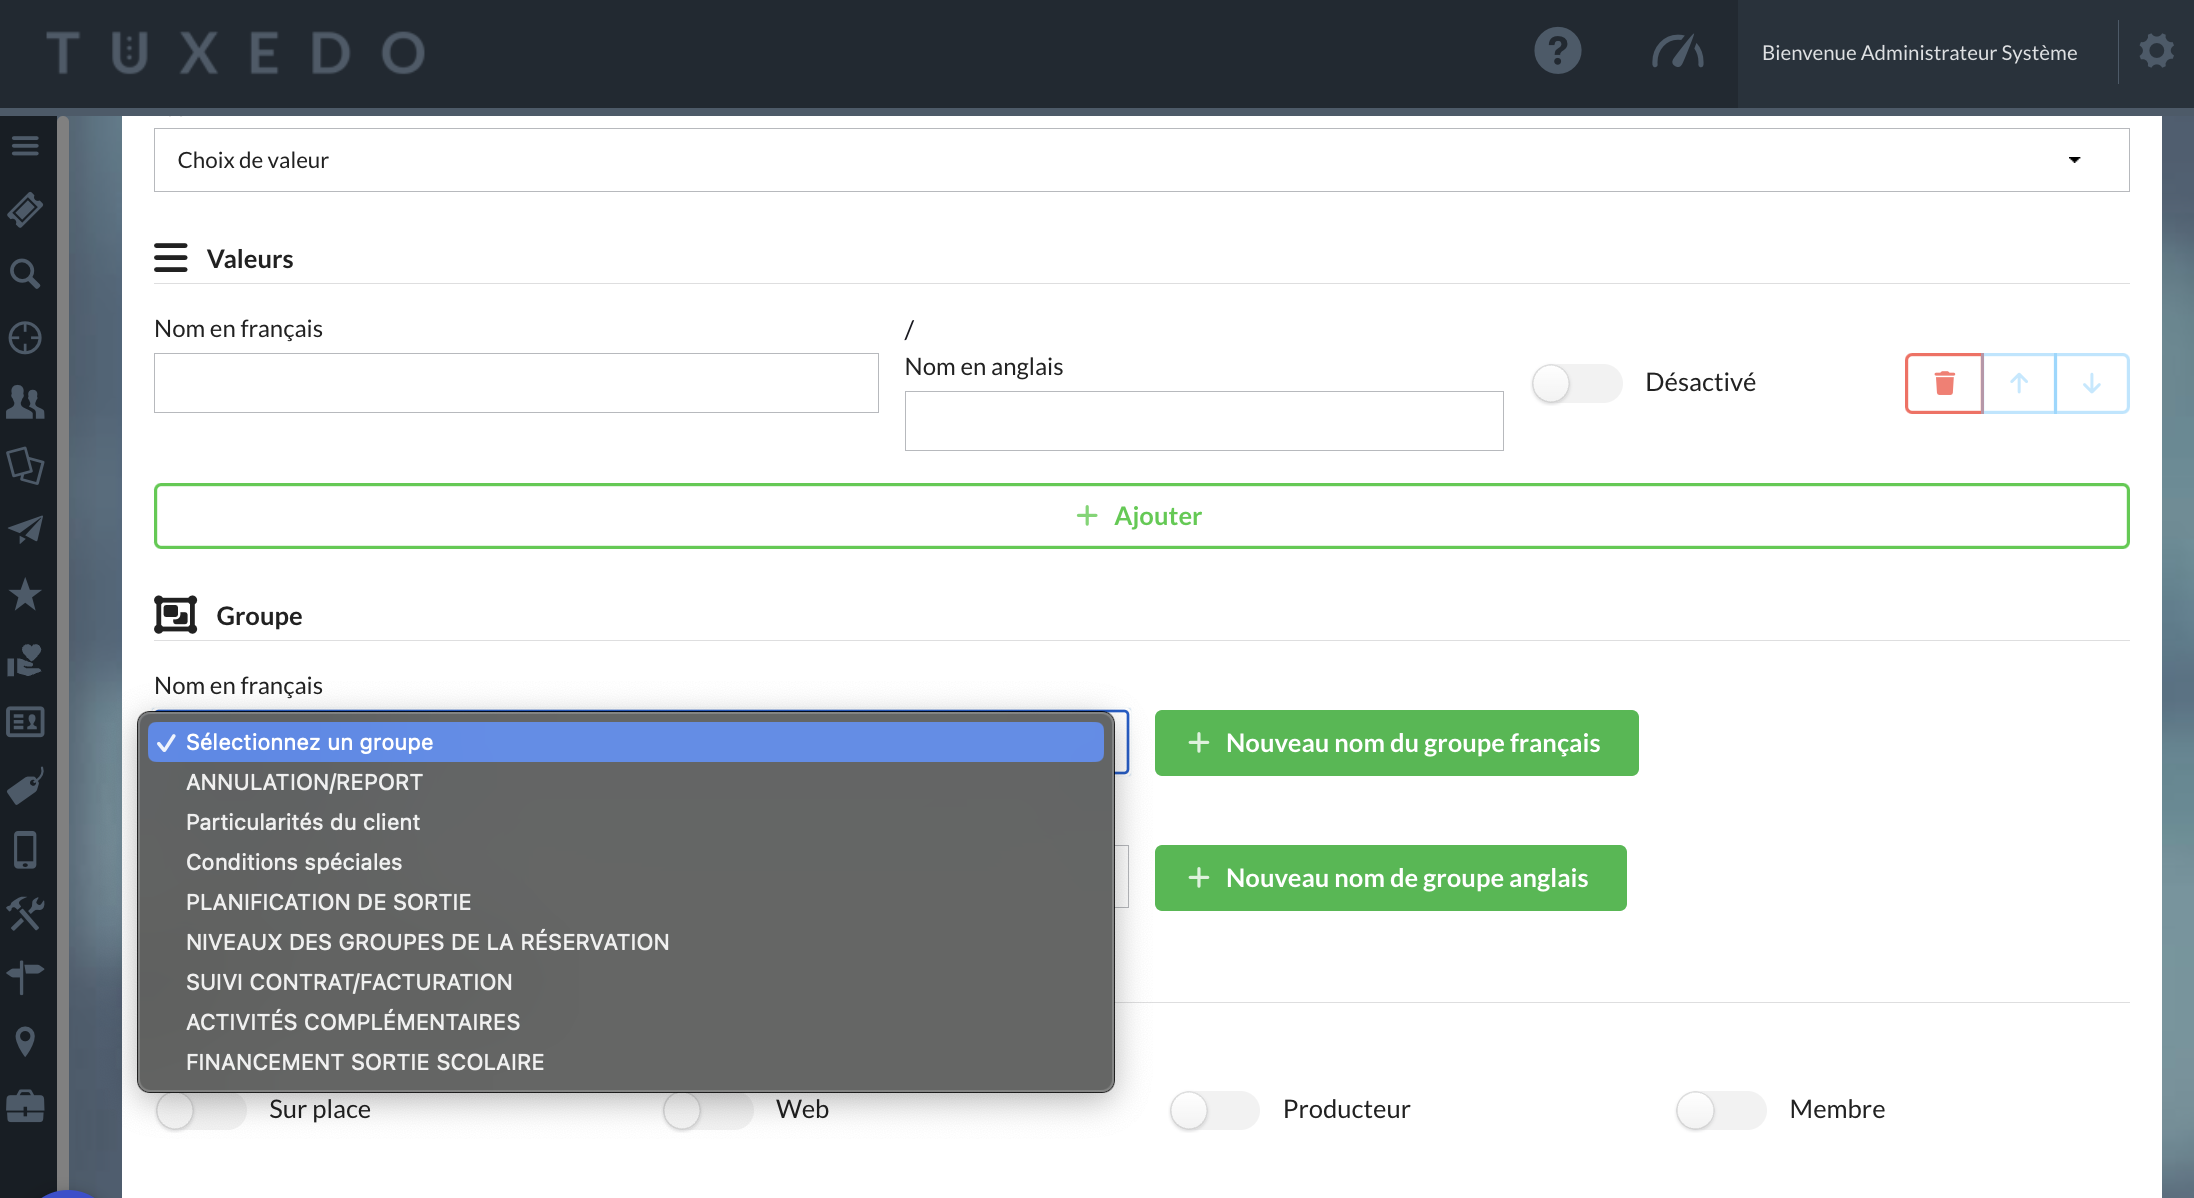Viewport: 2194px width, 1198px height.
Task: Click the help question mark icon
Action: click(1557, 51)
